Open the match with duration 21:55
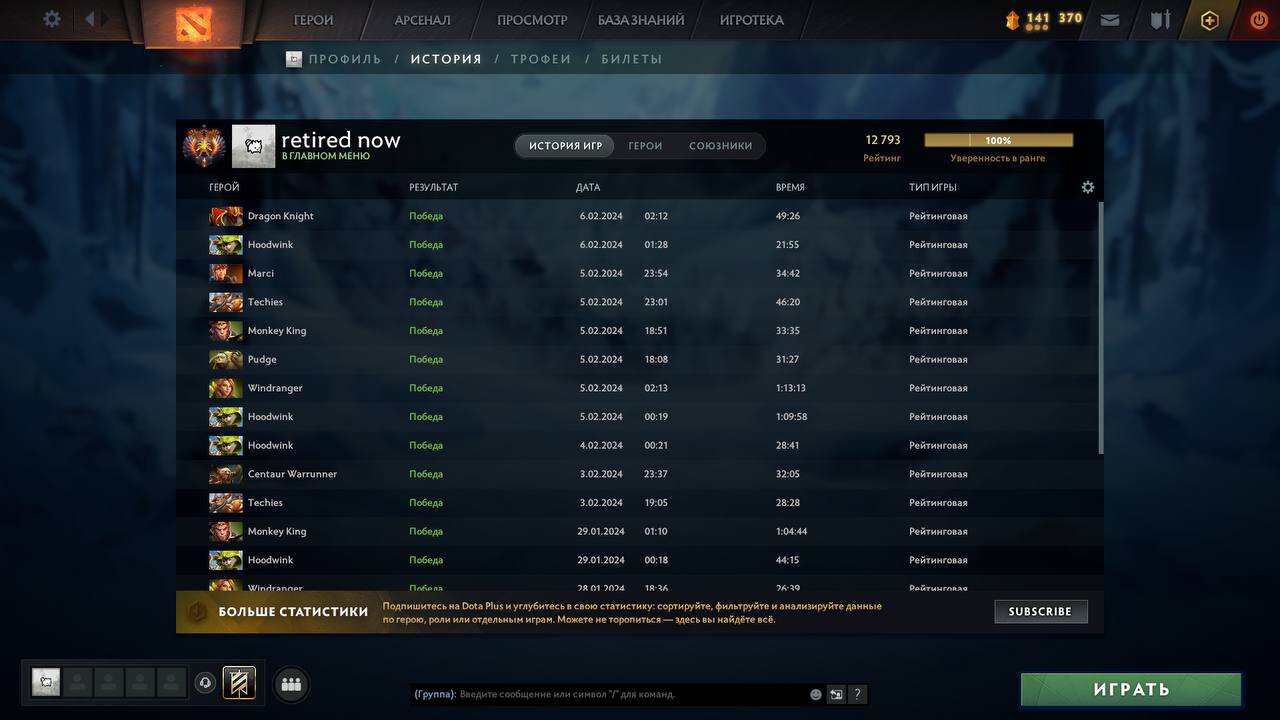 pos(640,245)
